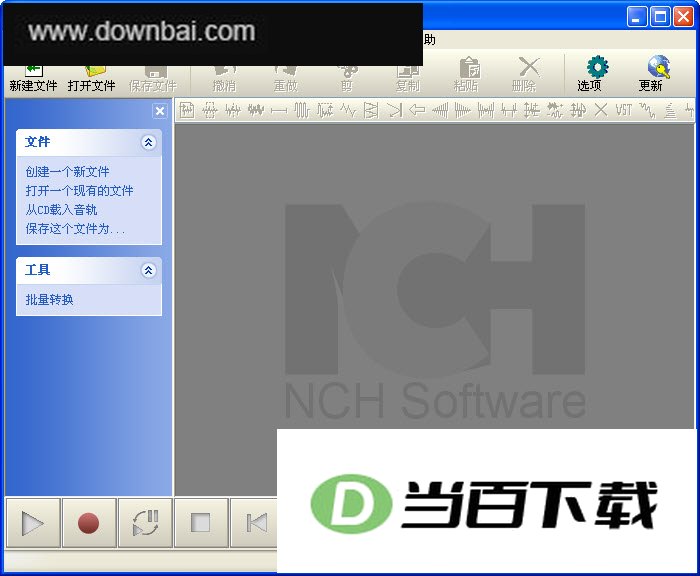
Task: Close the left sidebar panel with X
Action: point(160,111)
